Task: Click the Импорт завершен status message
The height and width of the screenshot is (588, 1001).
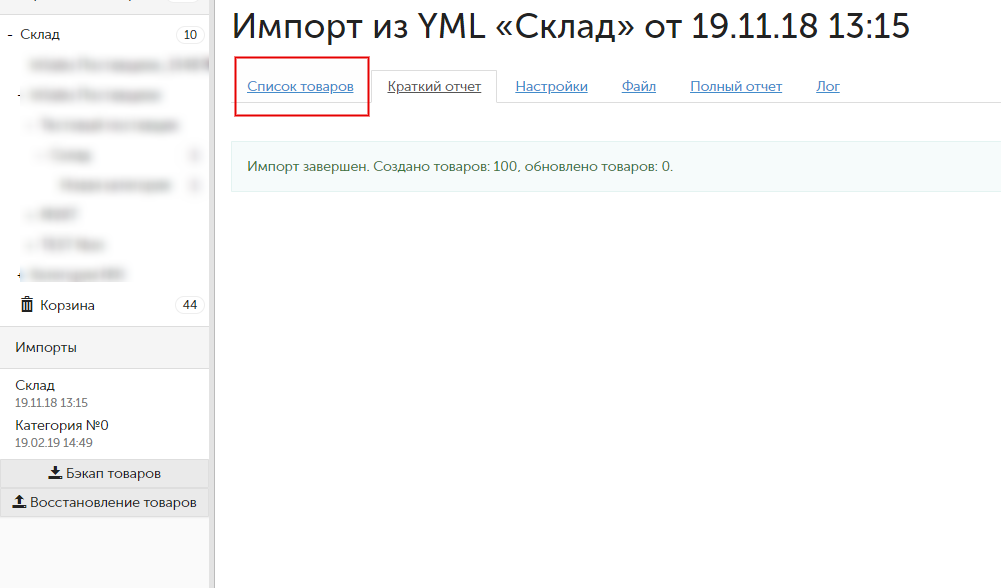Action: tap(460, 166)
